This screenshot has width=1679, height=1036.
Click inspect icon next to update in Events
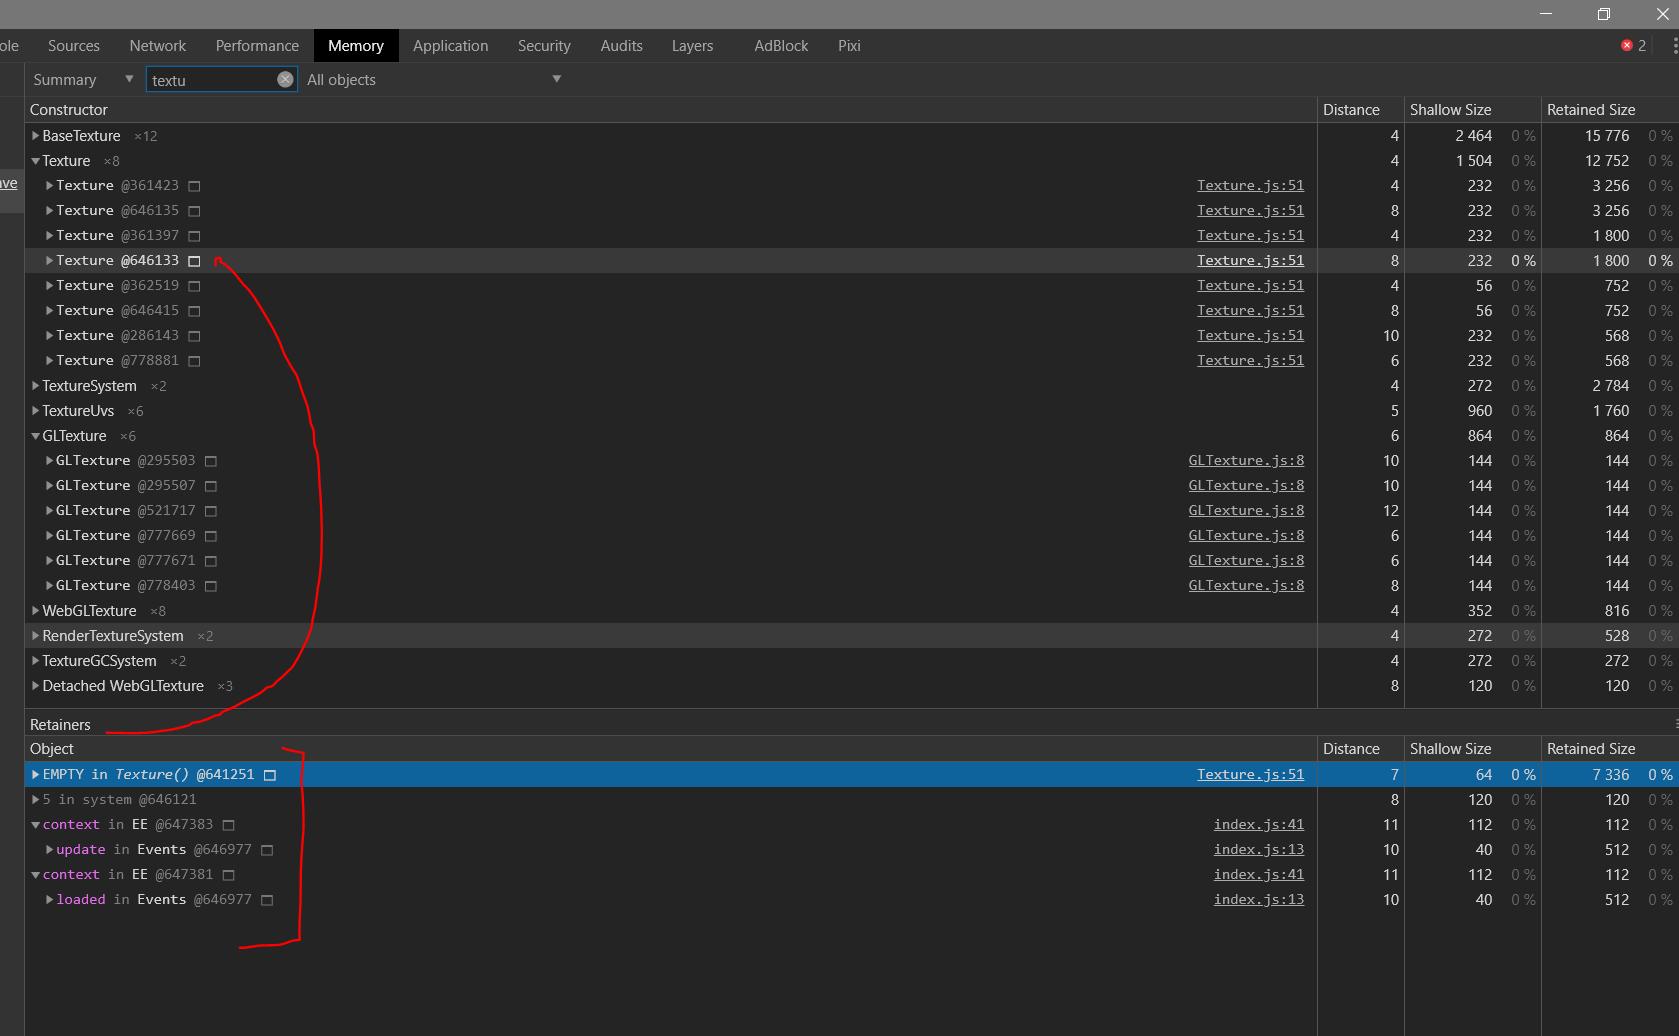coord(267,849)
